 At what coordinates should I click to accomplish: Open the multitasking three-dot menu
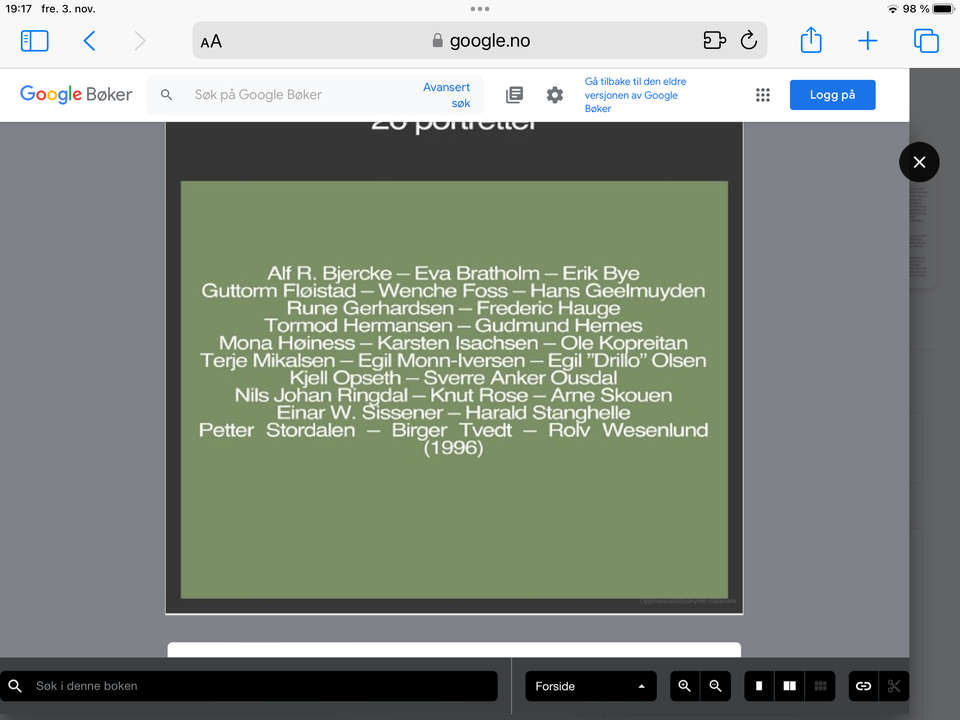point(480,9)
